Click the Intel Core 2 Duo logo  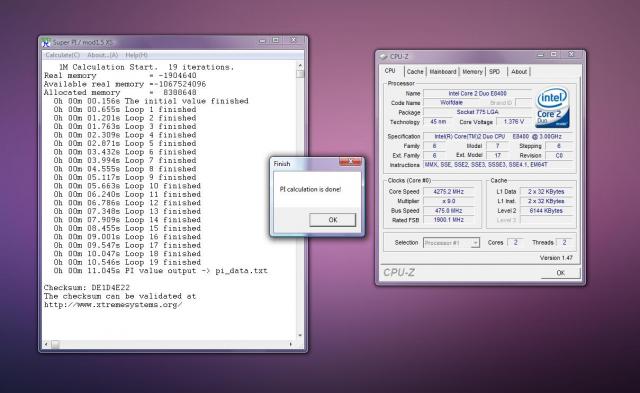click(x=552, y=107)
